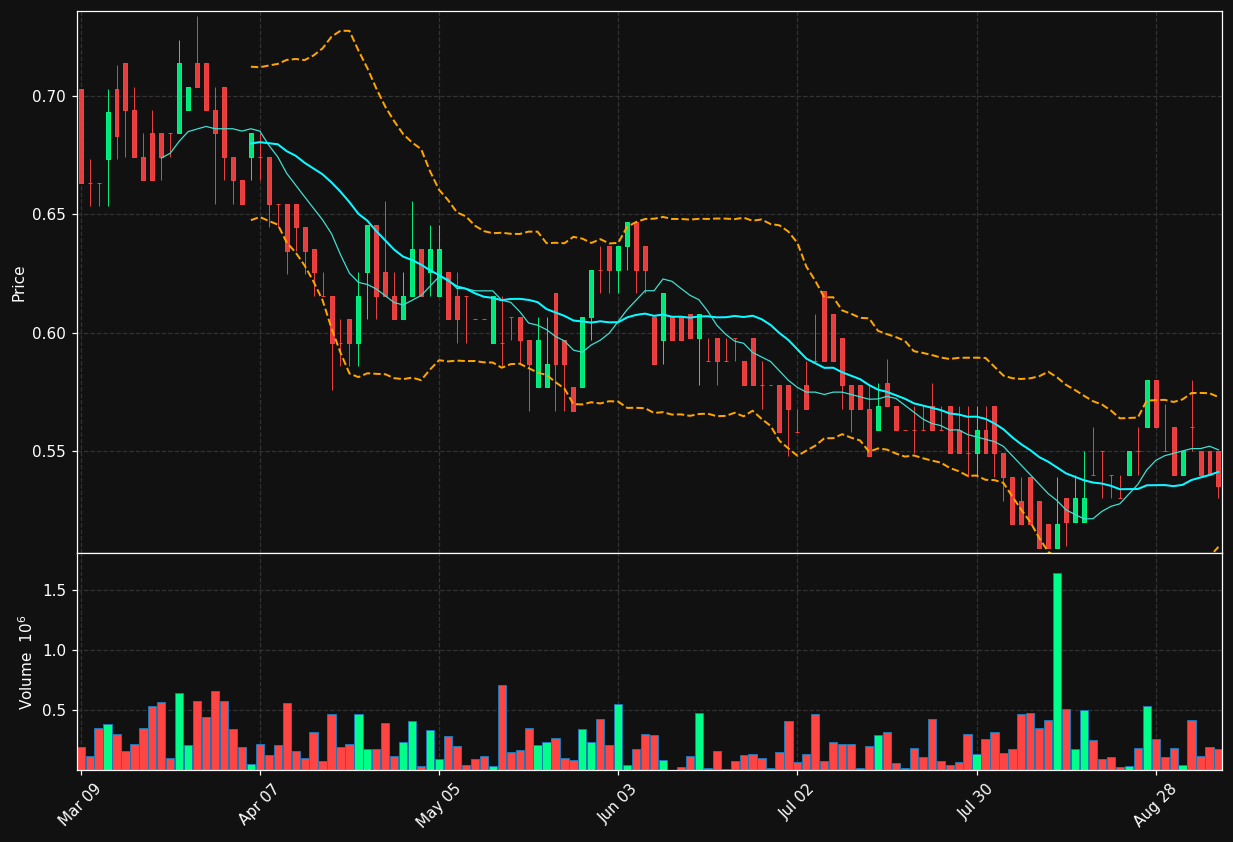Click the Volume axis title
The height and width of the screenshot is (842, 1233).
click(x=26, y=662)
